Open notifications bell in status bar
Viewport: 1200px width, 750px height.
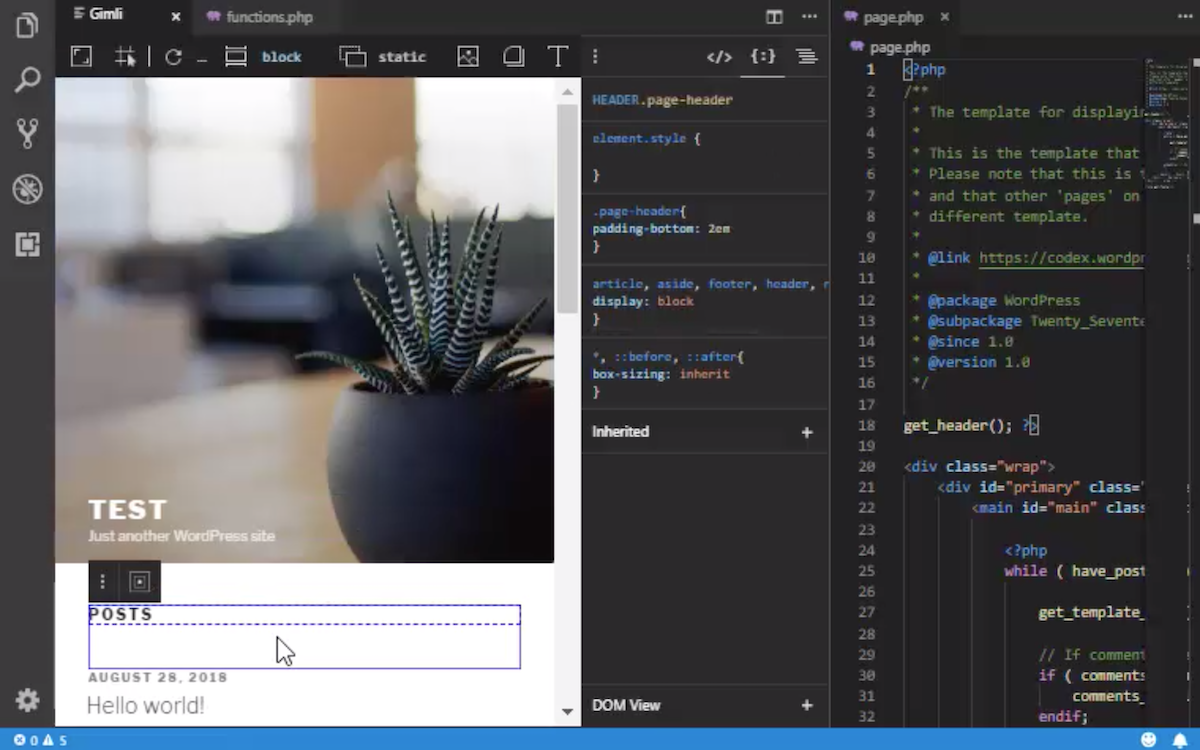1179,740
